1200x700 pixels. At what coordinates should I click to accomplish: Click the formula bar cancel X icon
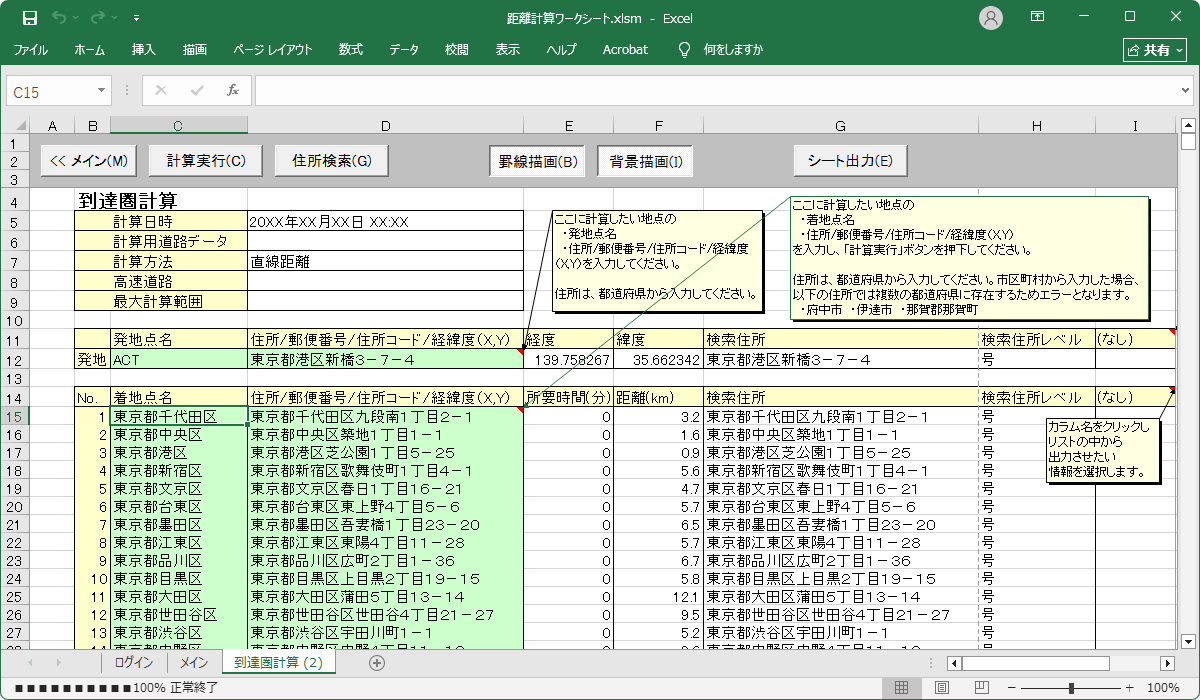coord(161,91)
